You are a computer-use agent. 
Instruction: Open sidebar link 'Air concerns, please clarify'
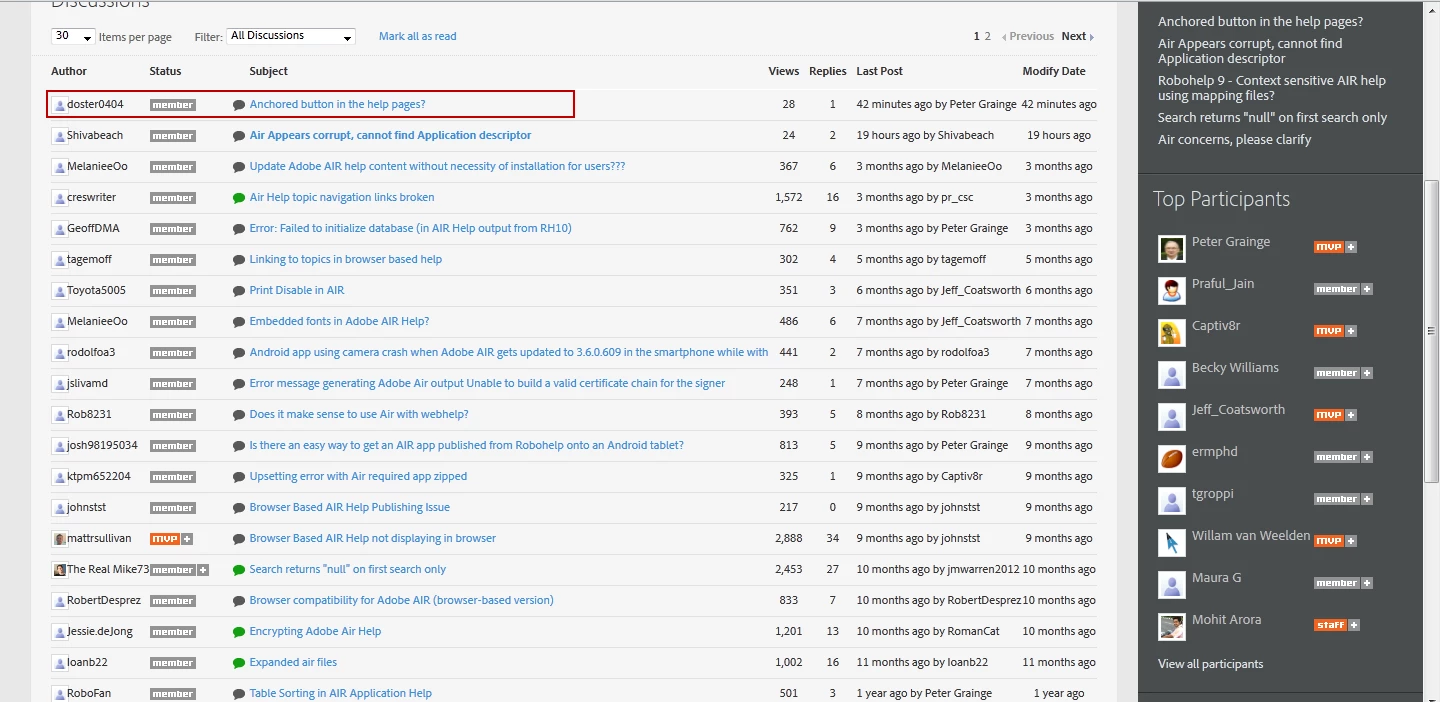1234,139
